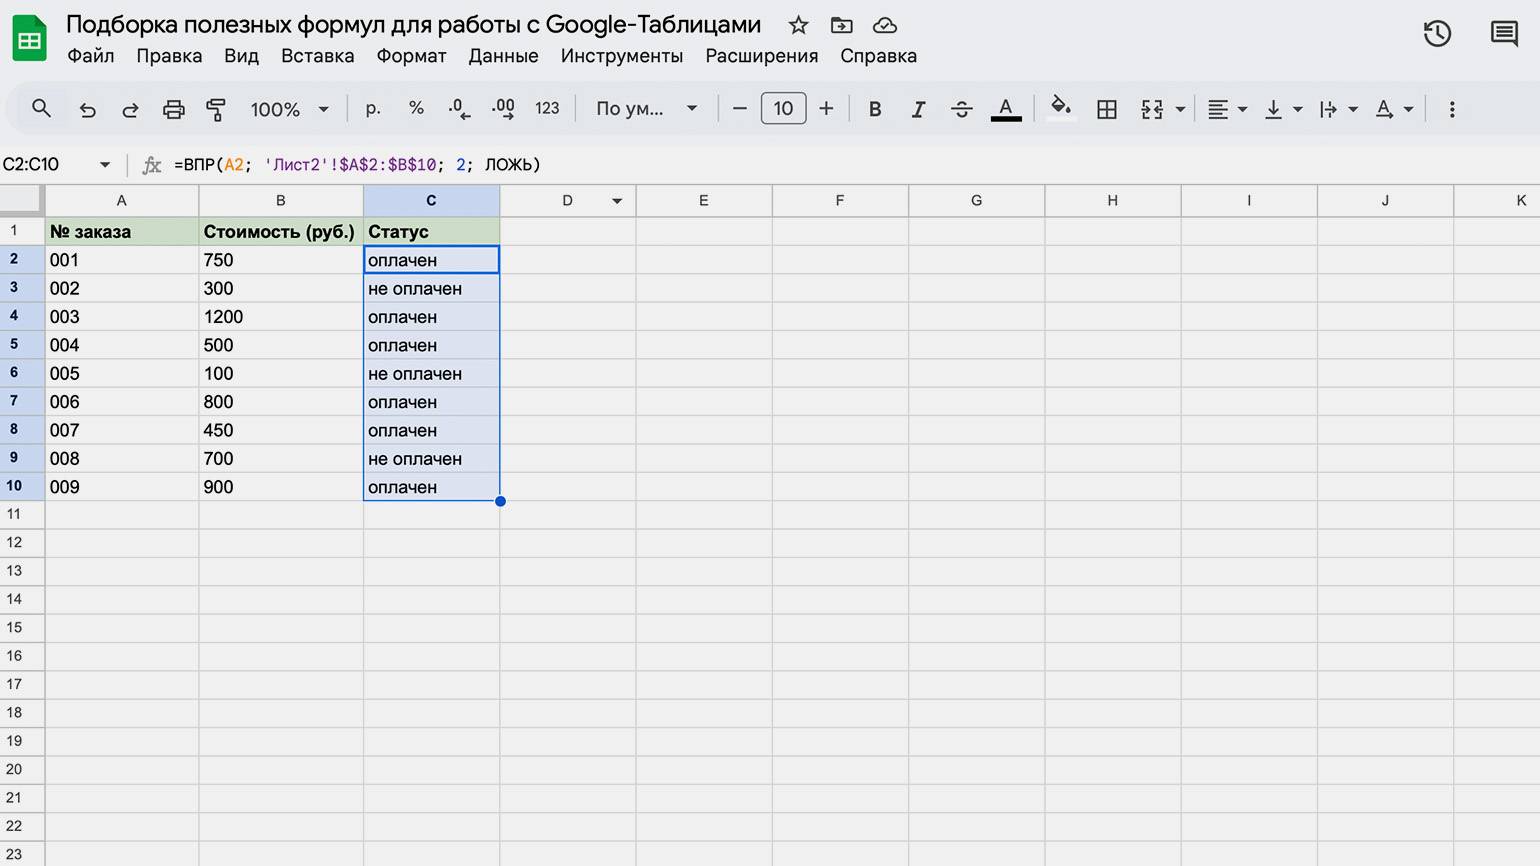Open text color picker
Viewport: 1540px width, 866px height.
[1006, 109]
